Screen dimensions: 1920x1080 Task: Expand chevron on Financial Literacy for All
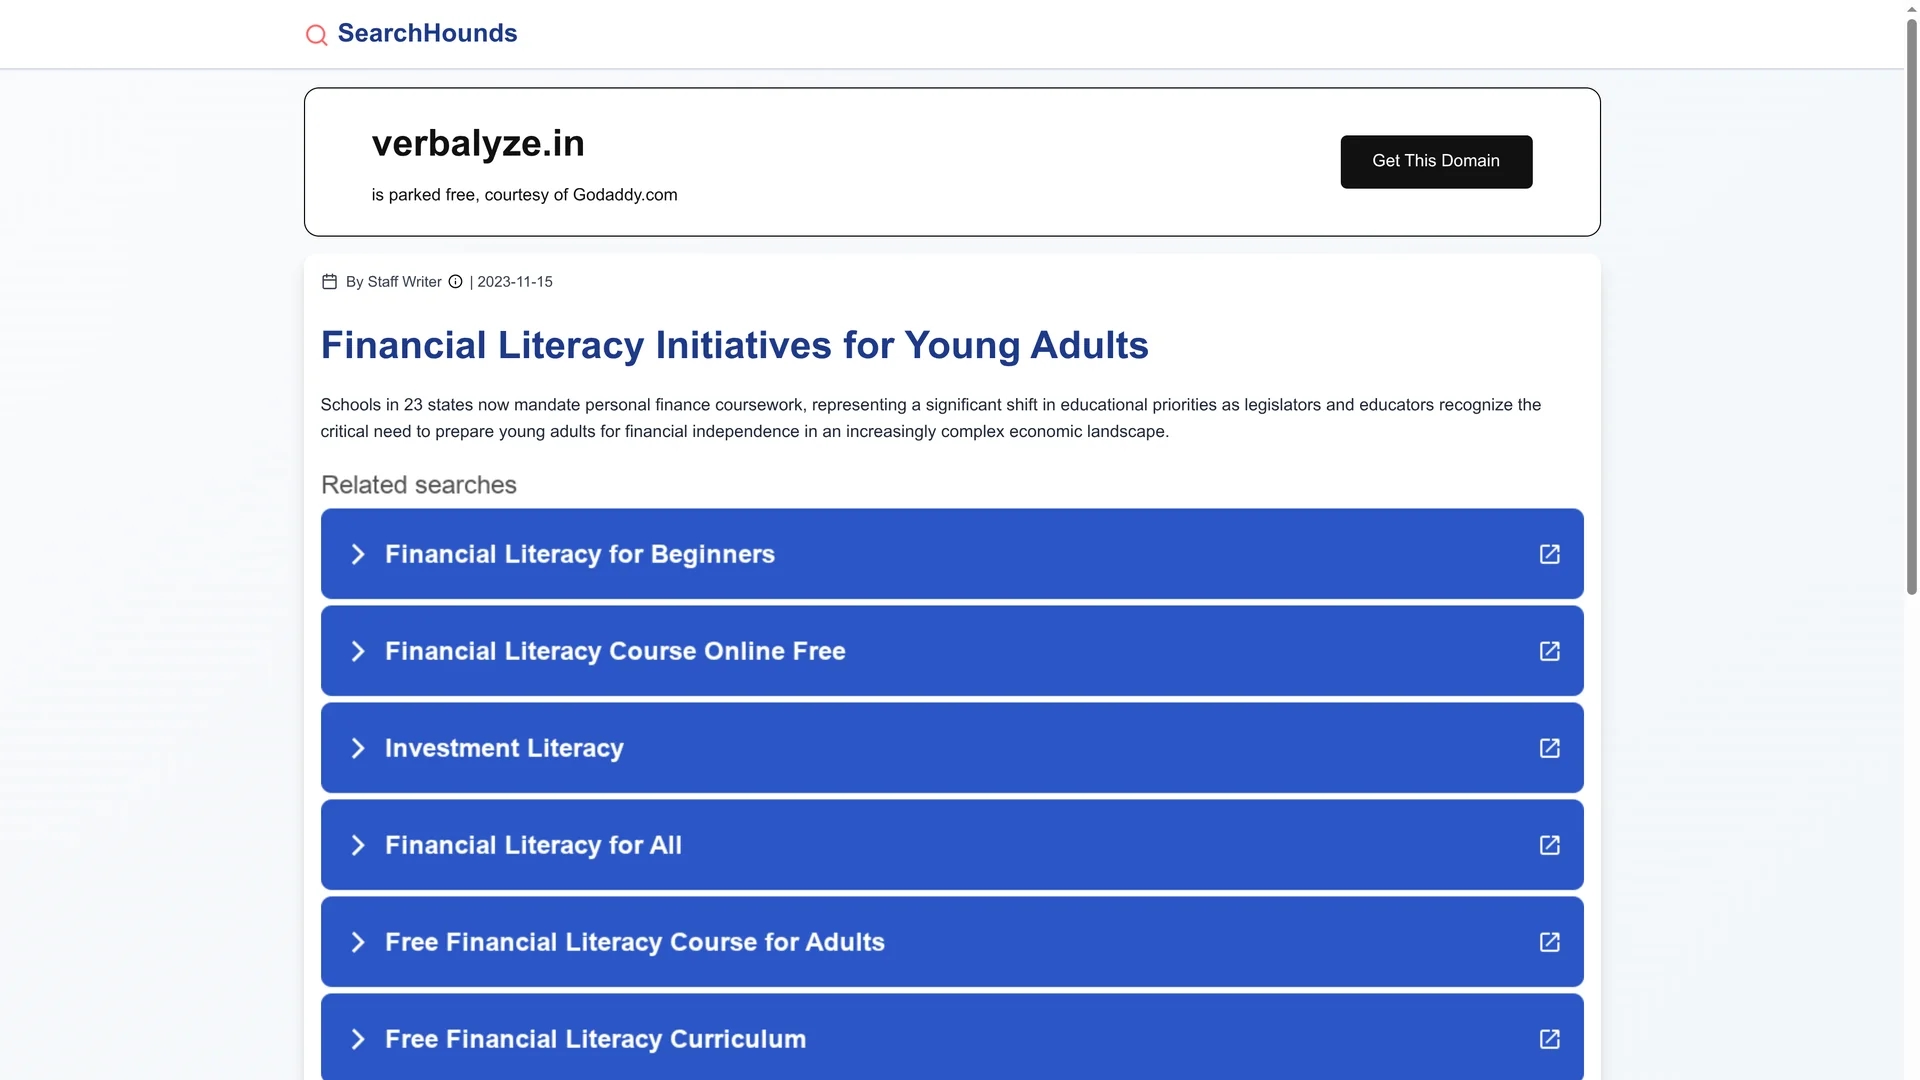coord(358,845)
